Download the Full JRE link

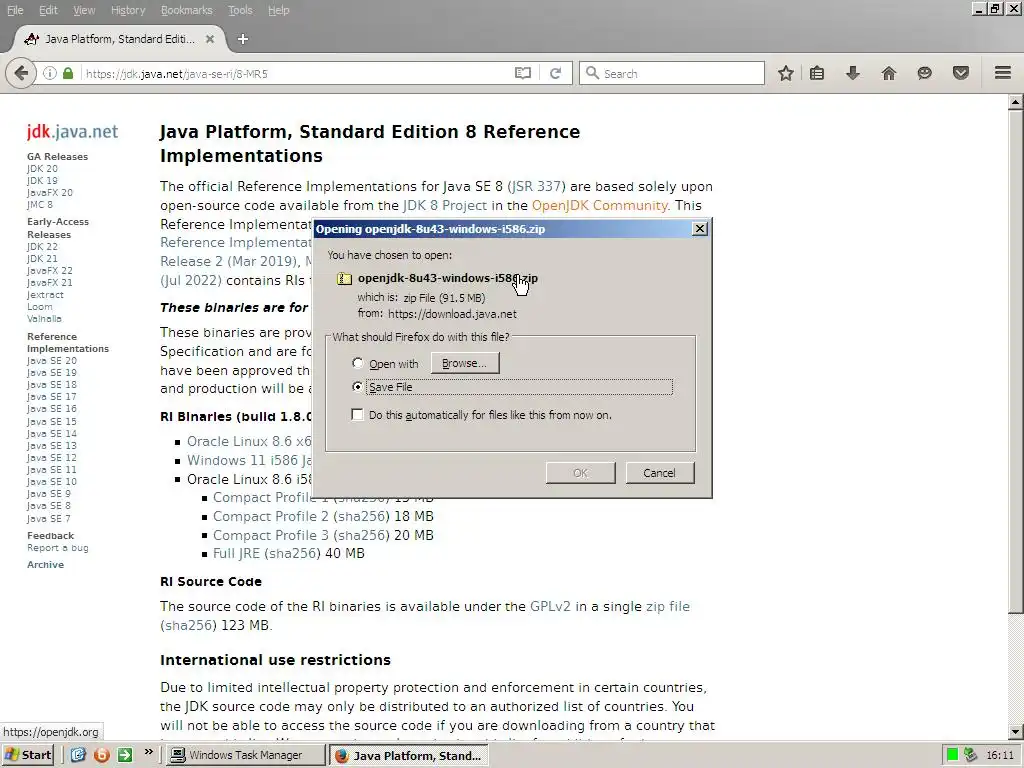click(x=236, y=553)
